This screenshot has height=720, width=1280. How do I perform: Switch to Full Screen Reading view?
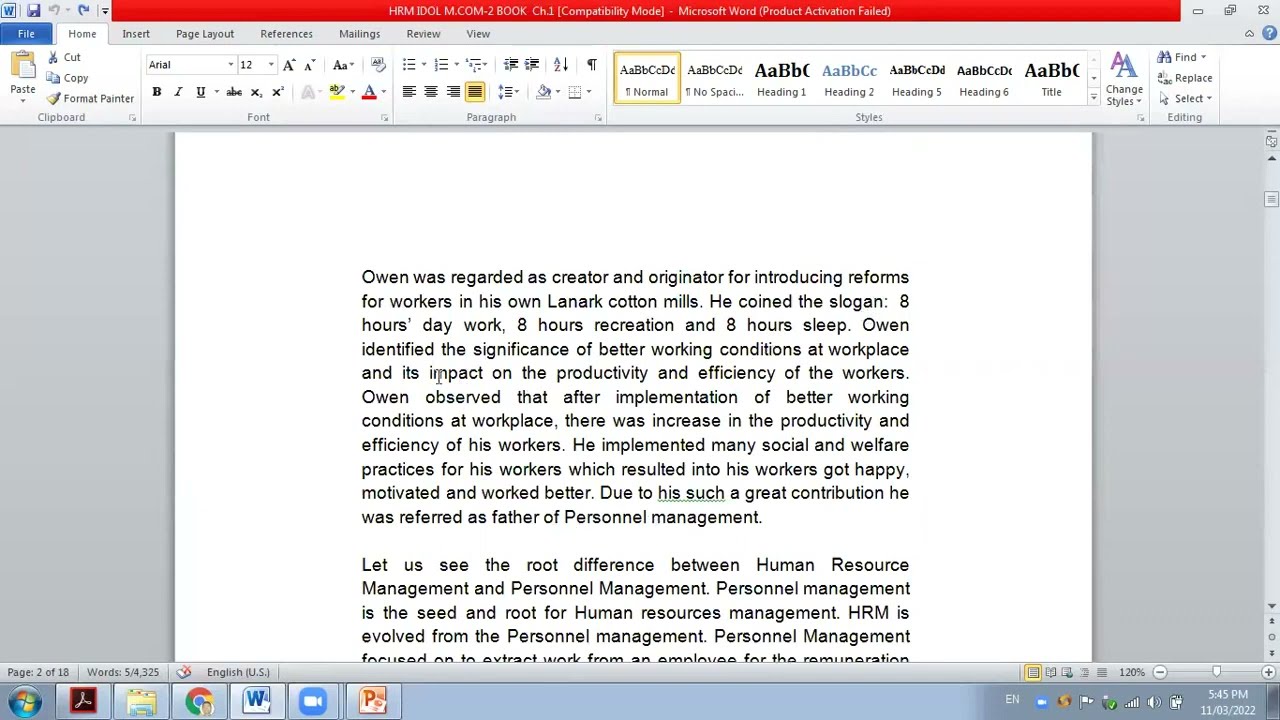tap(1050, 673)
